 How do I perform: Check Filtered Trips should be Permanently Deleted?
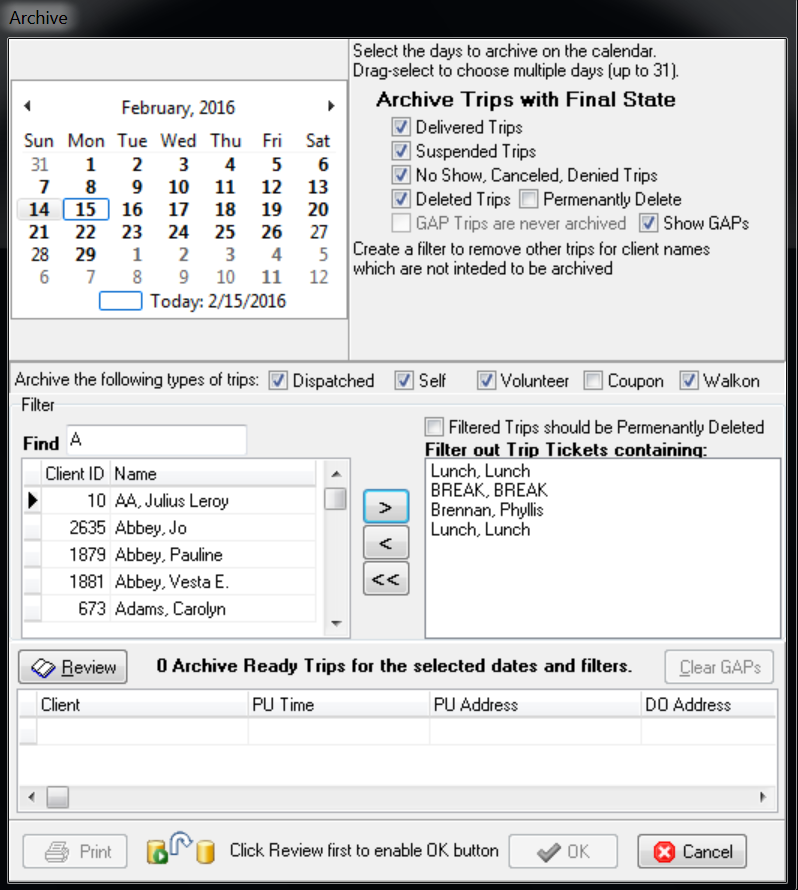pos(434,427)
